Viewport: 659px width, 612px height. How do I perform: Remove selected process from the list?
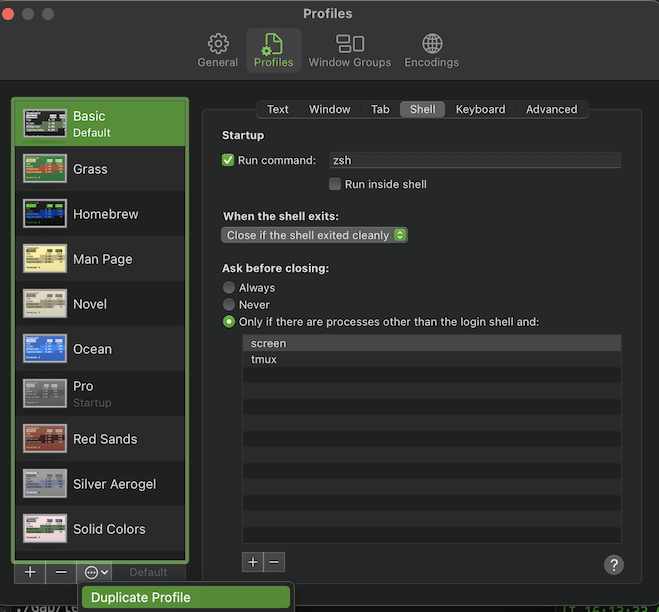coord(274,562)
